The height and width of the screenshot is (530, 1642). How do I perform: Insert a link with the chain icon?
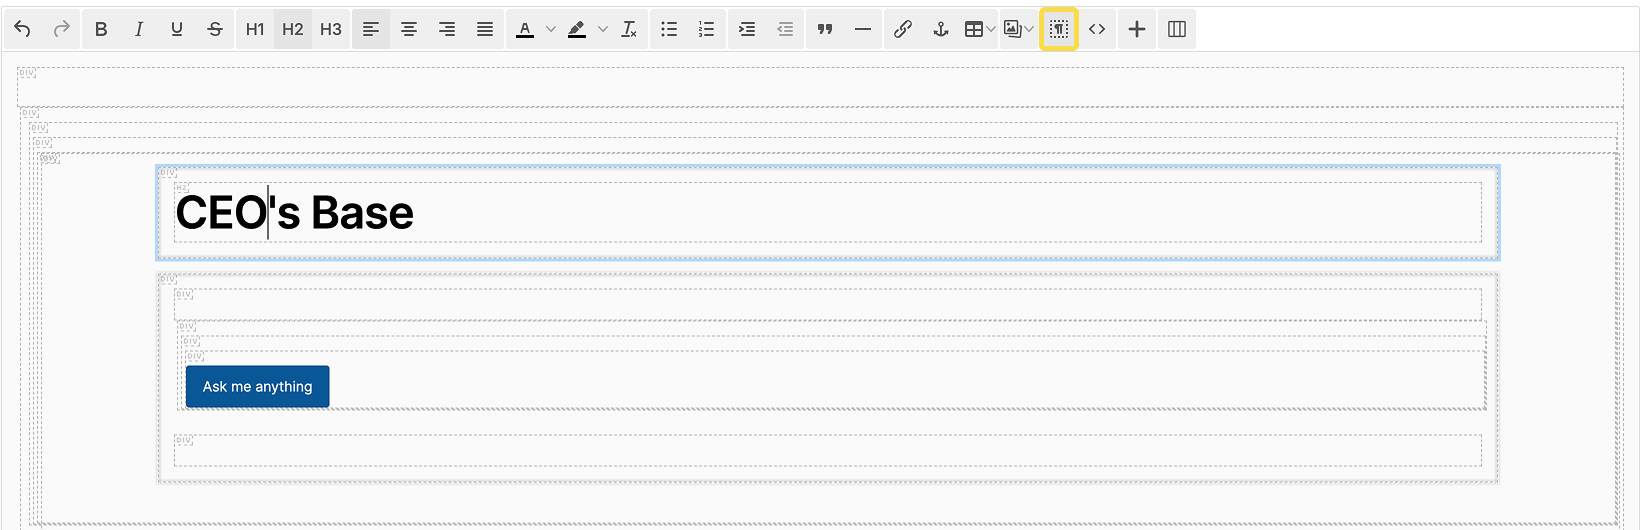(x=902, y=29)
